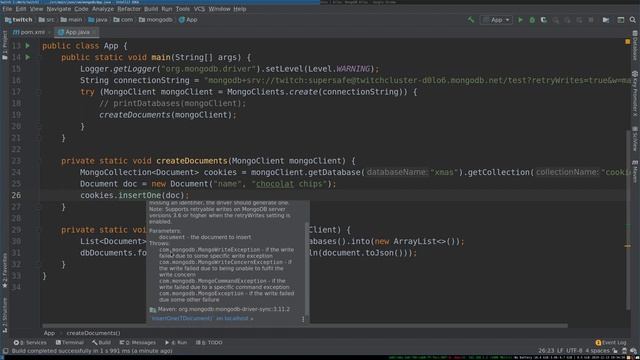Open documentation popup options three-dot menu

point(303,319)
